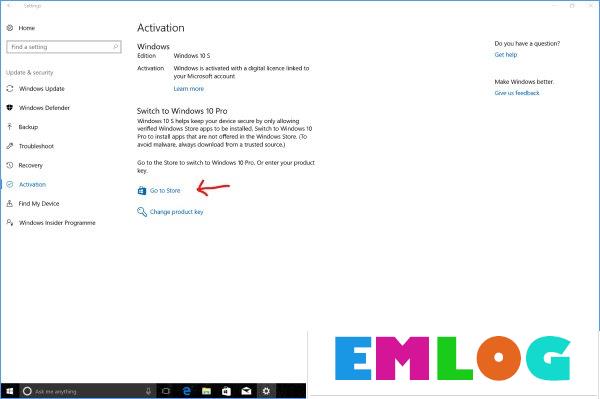Go to Settings Home
600x399 pixels.
[26, 28]
